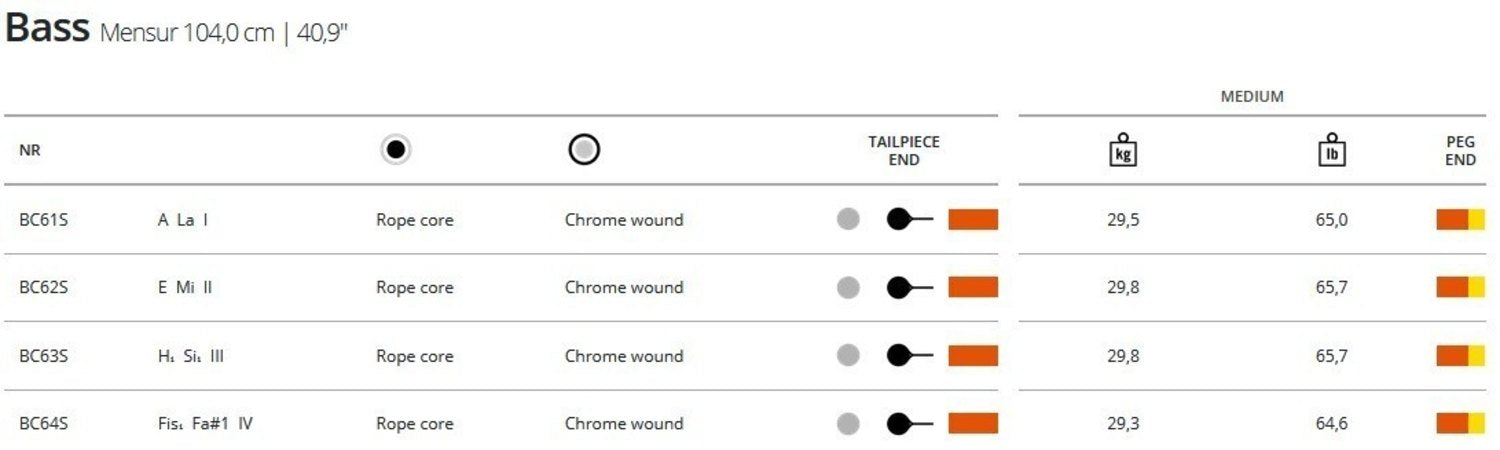Click the ball-end icon in BC62S row

(x=909, y=288)
